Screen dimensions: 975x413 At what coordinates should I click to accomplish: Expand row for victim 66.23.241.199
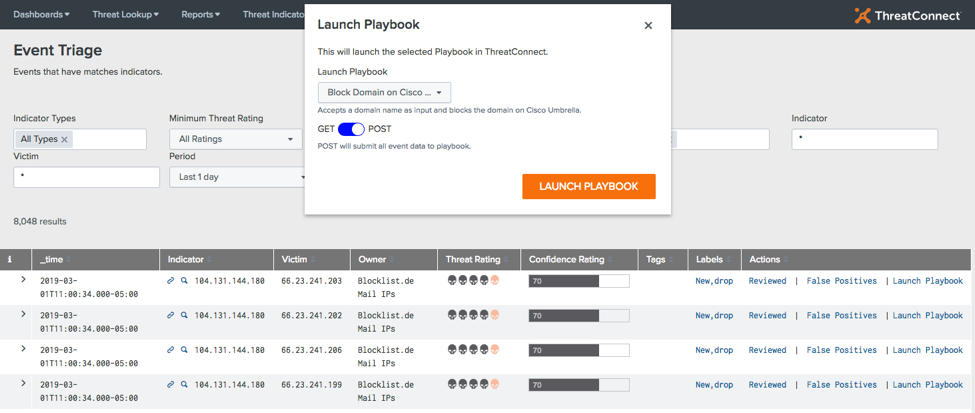(23, 383)
